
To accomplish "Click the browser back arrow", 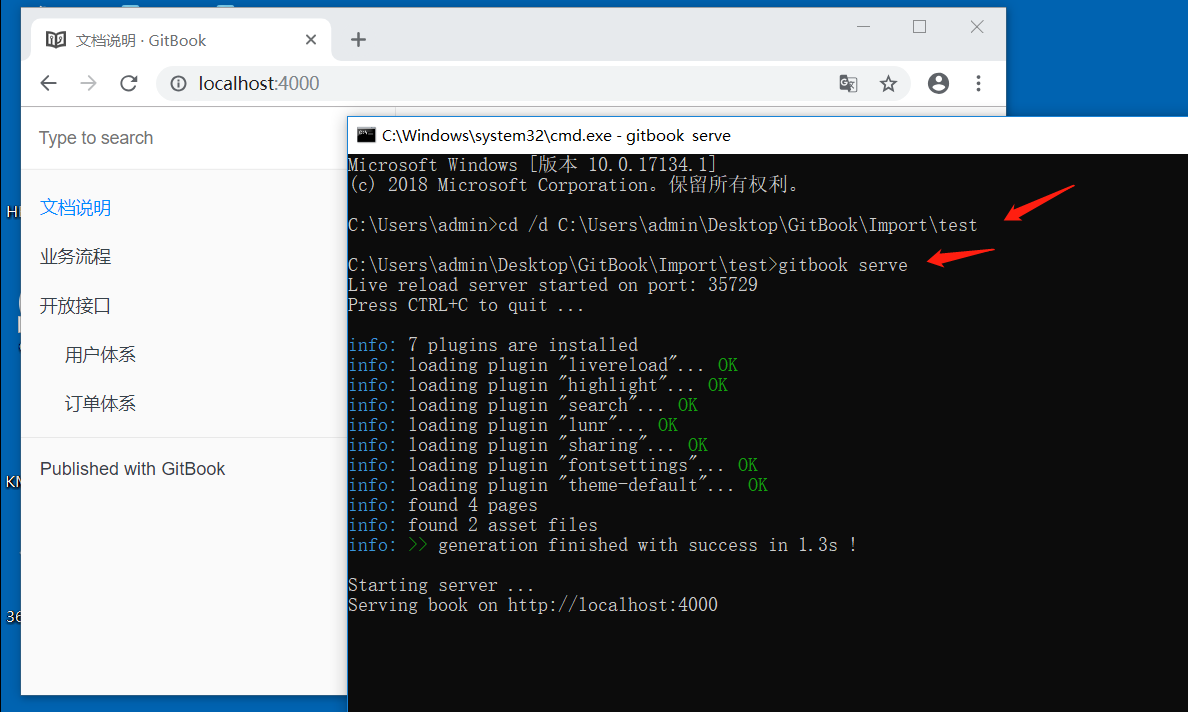I will [x=48, y=83].
